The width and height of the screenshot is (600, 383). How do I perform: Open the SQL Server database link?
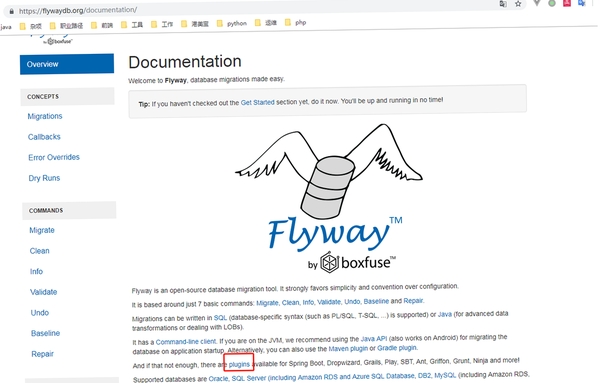[249, 378]
